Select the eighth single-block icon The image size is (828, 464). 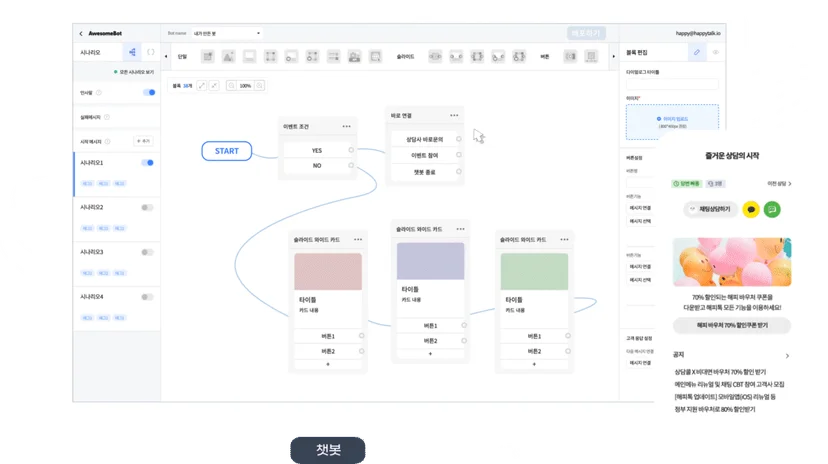pyautogui.click(x=354, y=56)
